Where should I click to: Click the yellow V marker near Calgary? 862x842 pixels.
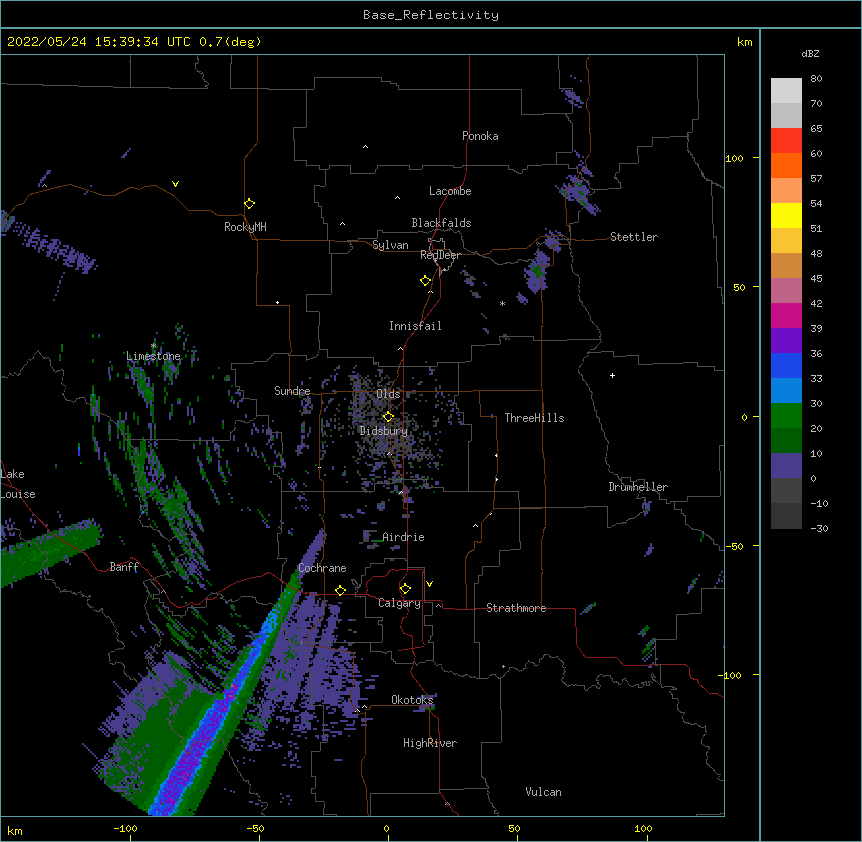point(429,584)
